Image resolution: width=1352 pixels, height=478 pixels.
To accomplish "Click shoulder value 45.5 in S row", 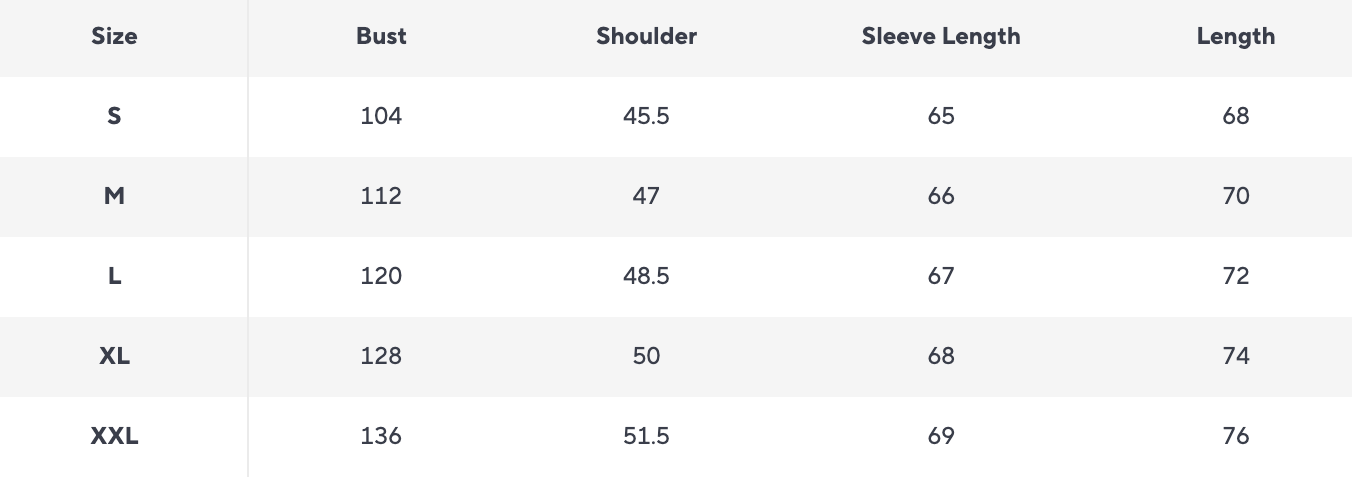I will (x=646, y=116).
